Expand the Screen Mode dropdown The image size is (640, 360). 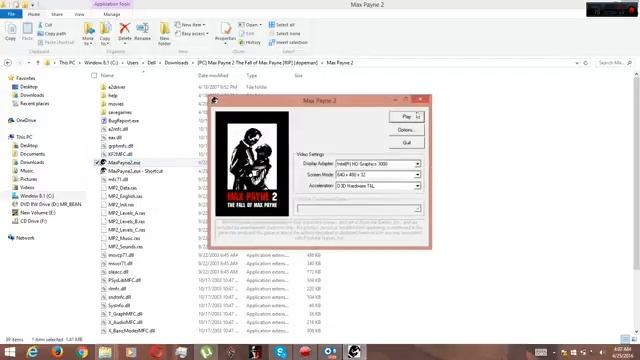coord(417,175)
